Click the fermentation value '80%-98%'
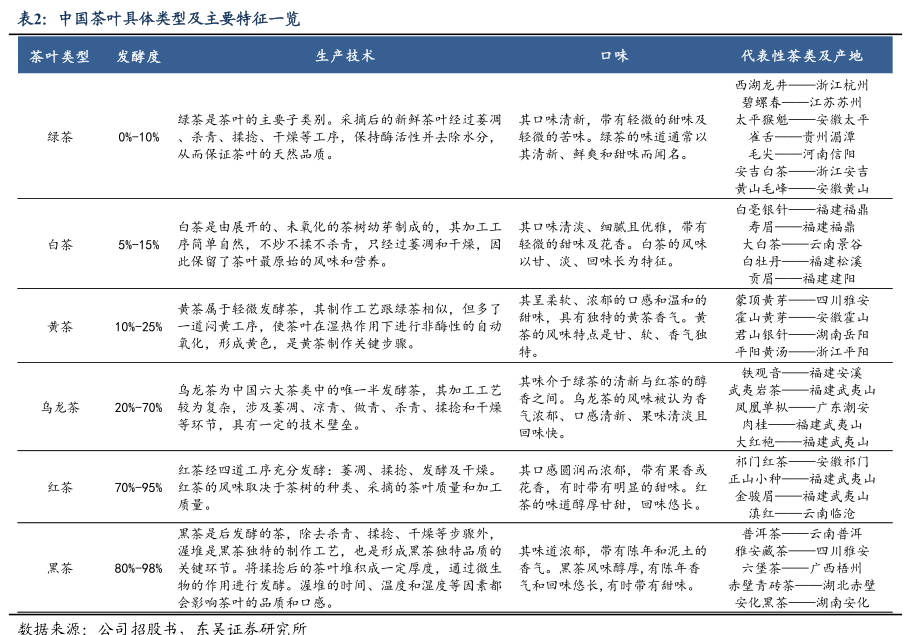Viewport: 922px width, 635px height. [138, 568]
